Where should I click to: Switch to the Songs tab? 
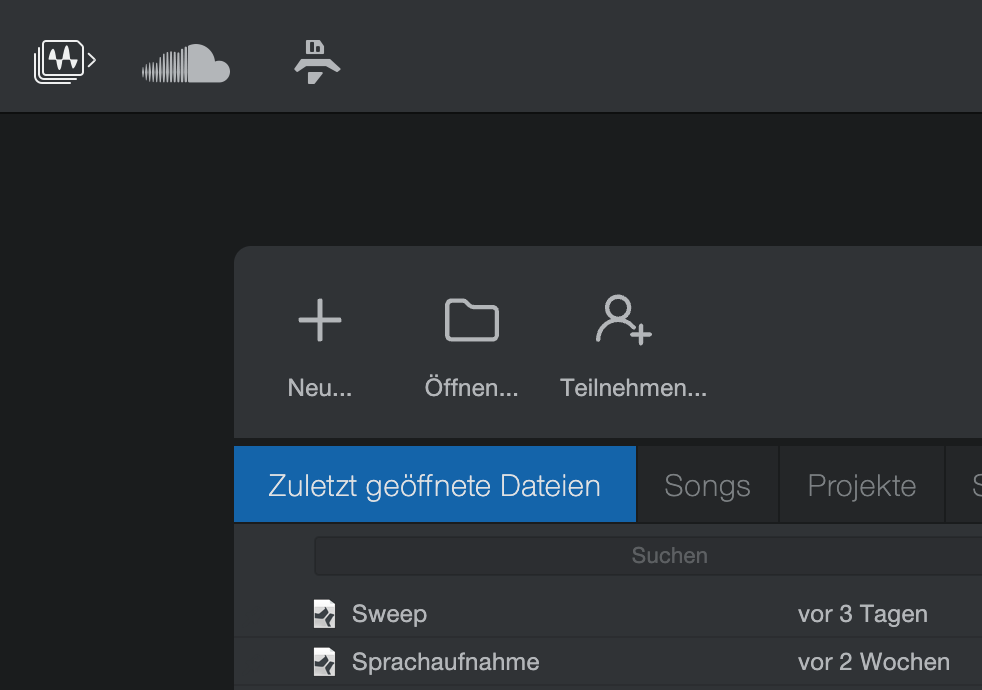tap(707, 484)
